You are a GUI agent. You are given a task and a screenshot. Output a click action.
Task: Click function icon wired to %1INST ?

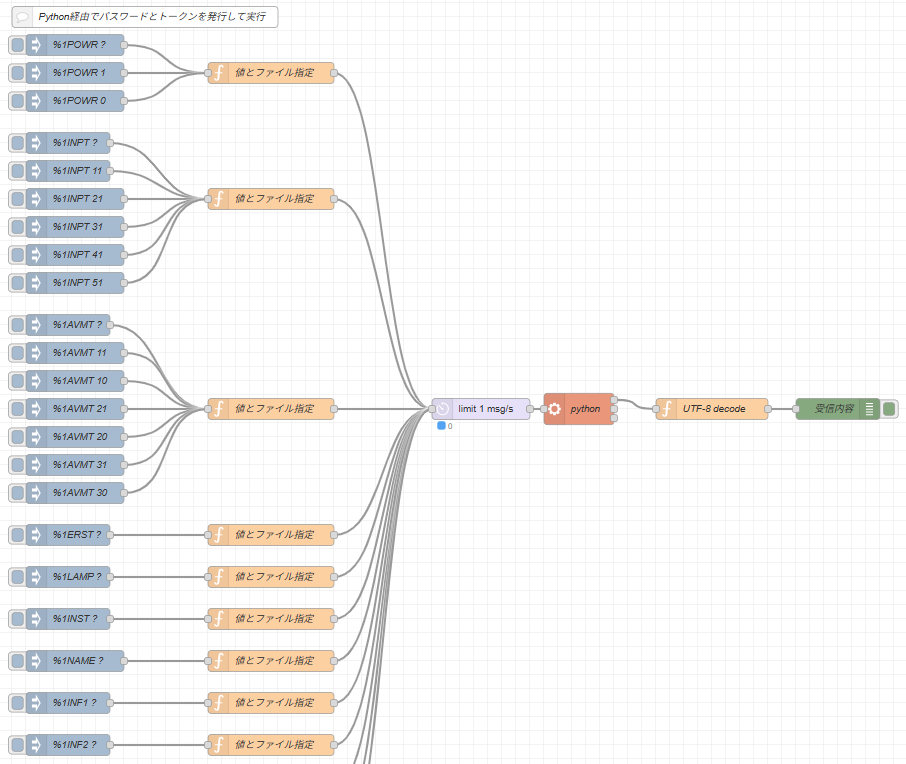click(218, 619)
